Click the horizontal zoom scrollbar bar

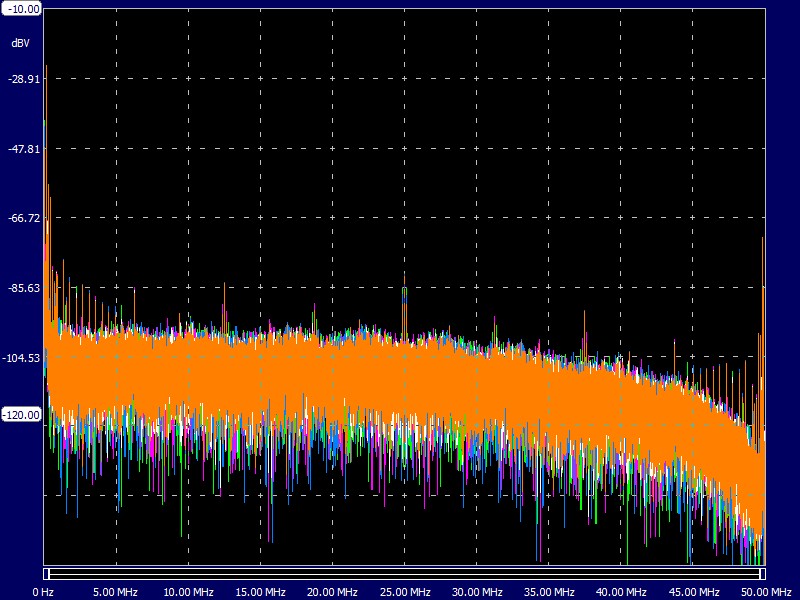coord(405,574)
